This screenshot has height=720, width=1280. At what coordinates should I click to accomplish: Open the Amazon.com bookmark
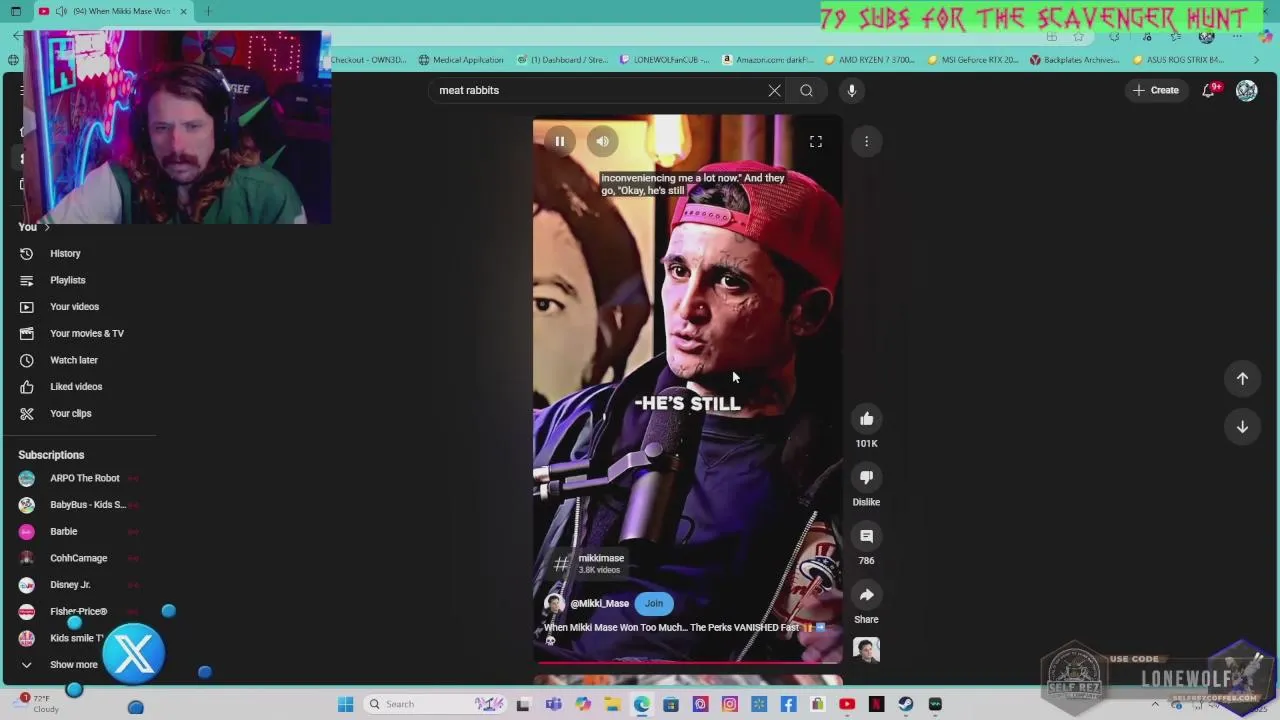768,60
